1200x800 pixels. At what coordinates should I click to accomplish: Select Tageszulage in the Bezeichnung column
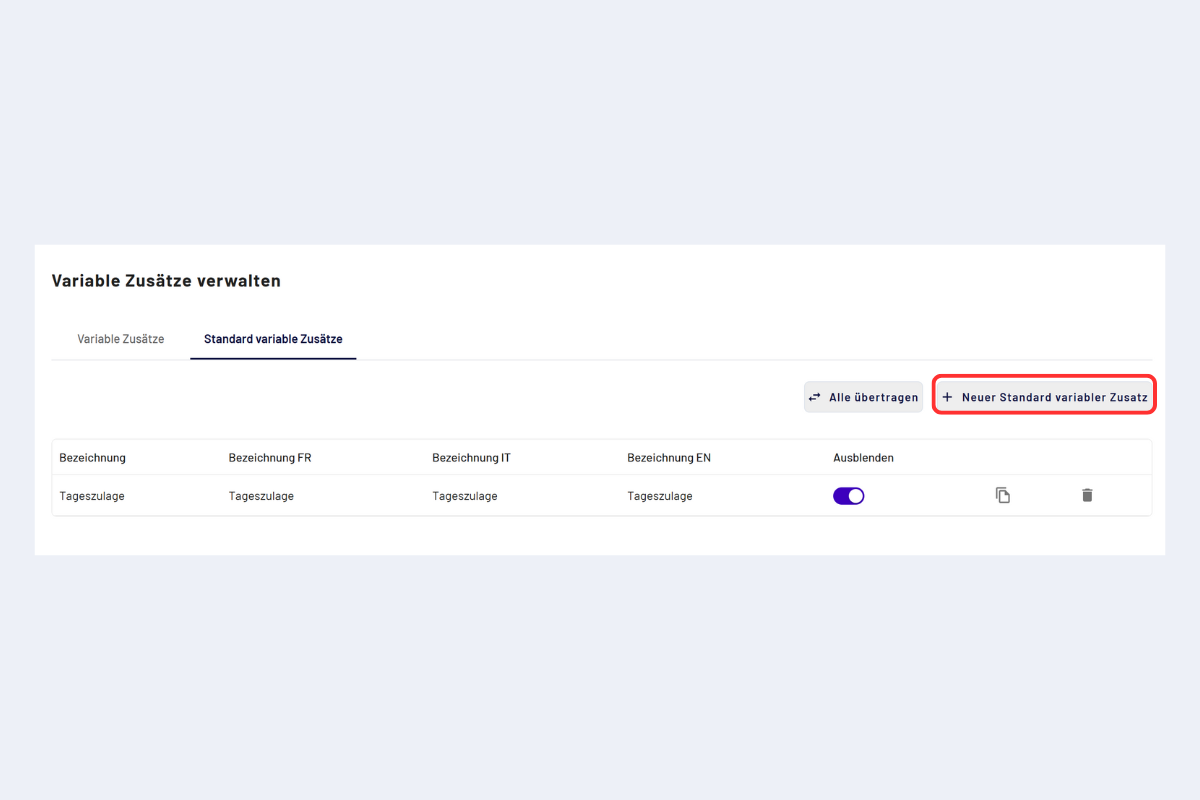92,496
